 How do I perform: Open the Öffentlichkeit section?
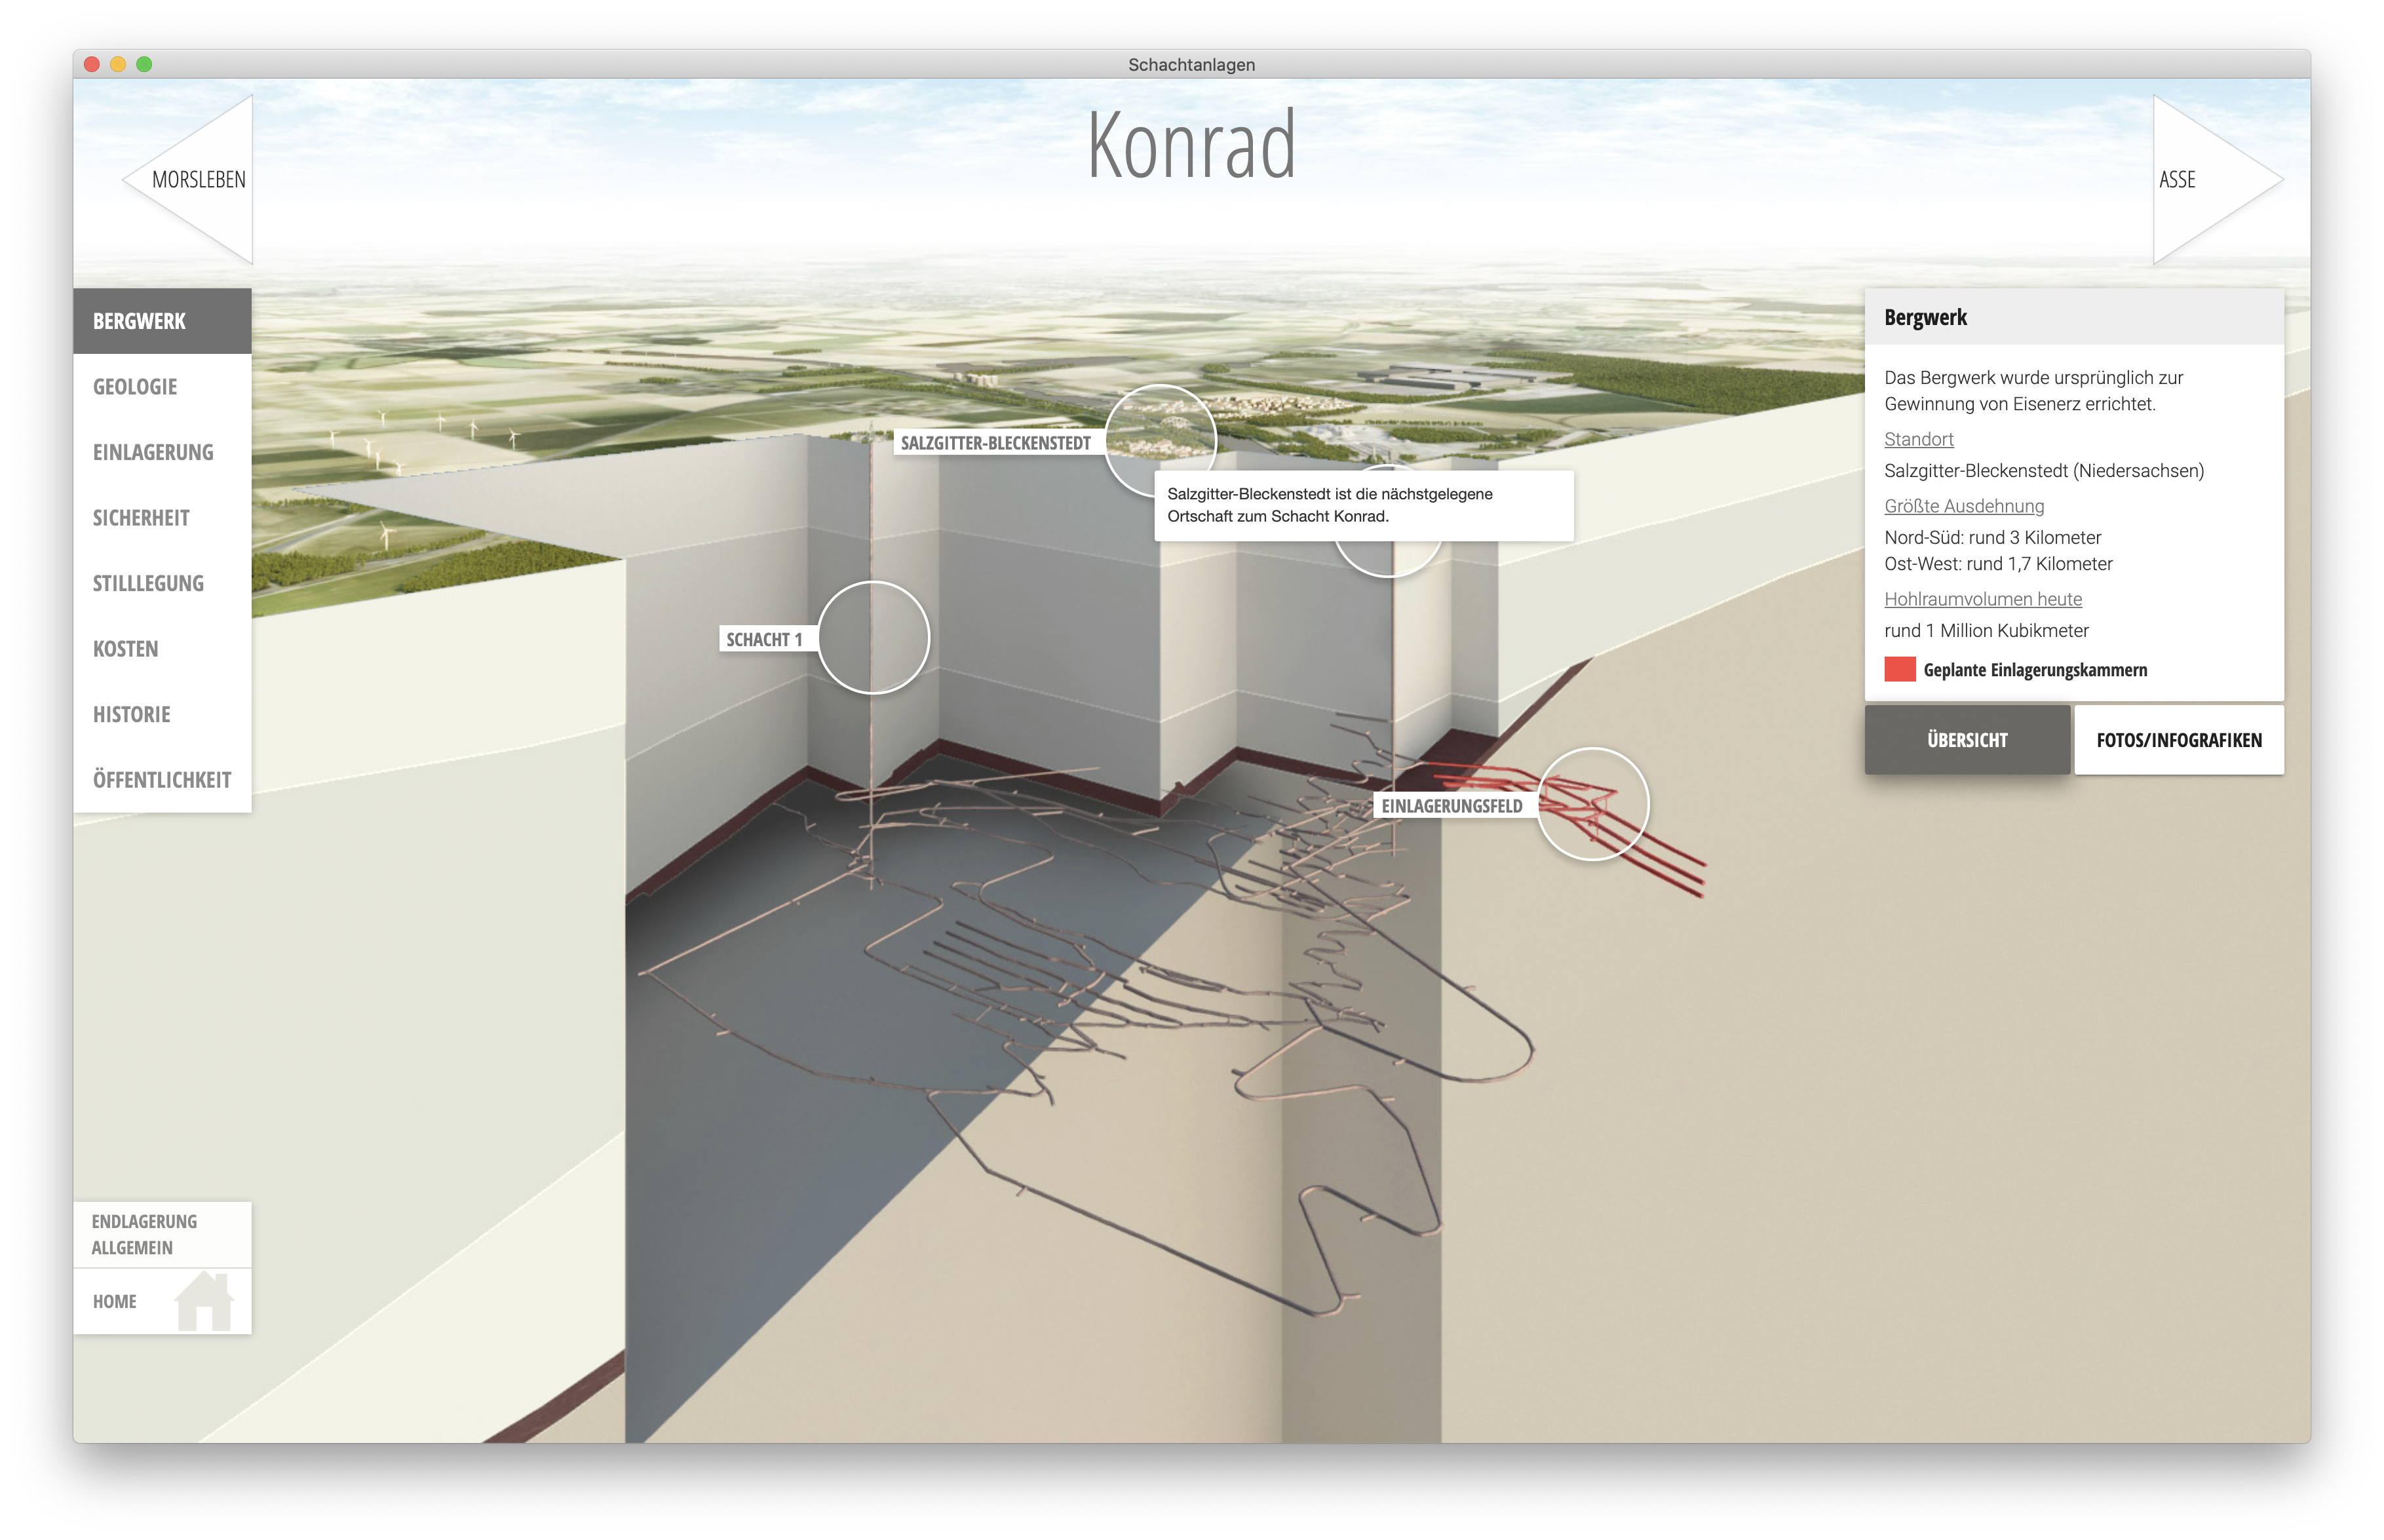(x=162, y=780)
